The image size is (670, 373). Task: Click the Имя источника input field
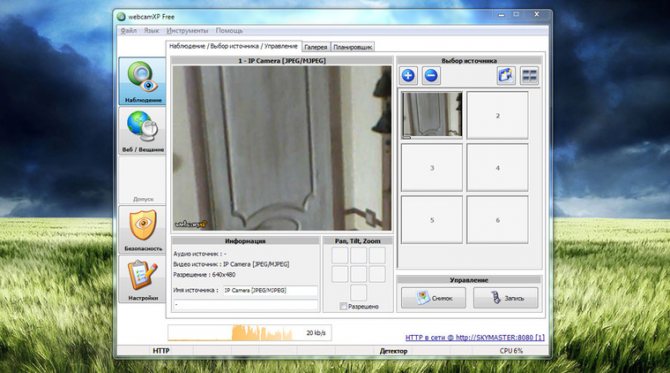pyautogui.click(x=270, y=291)
